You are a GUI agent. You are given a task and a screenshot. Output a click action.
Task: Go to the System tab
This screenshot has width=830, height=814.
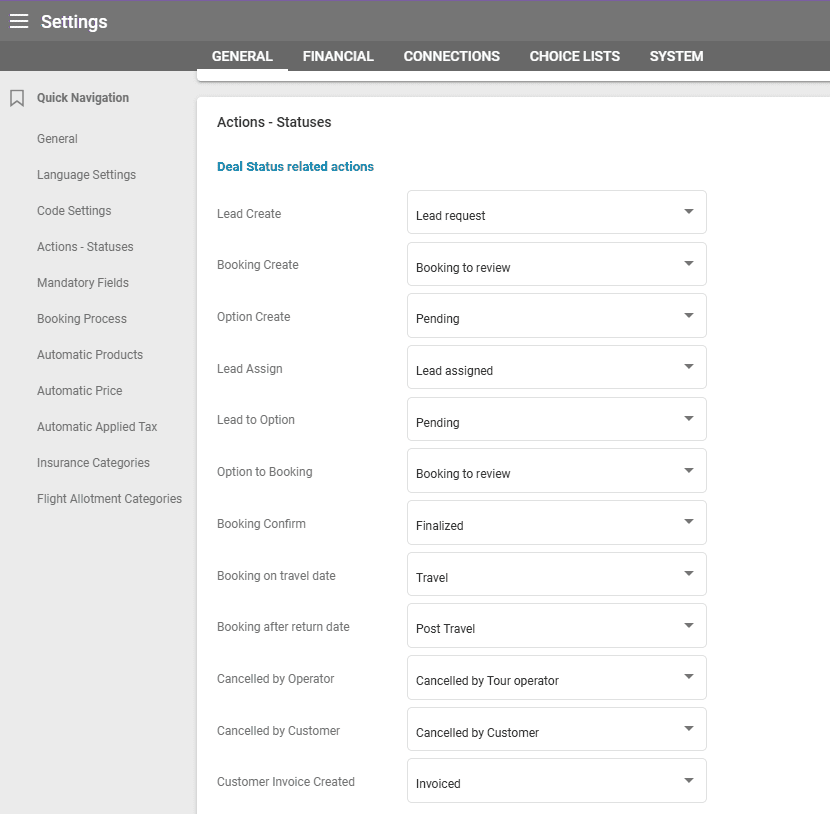pyautogui.click(x=676, y=56)
